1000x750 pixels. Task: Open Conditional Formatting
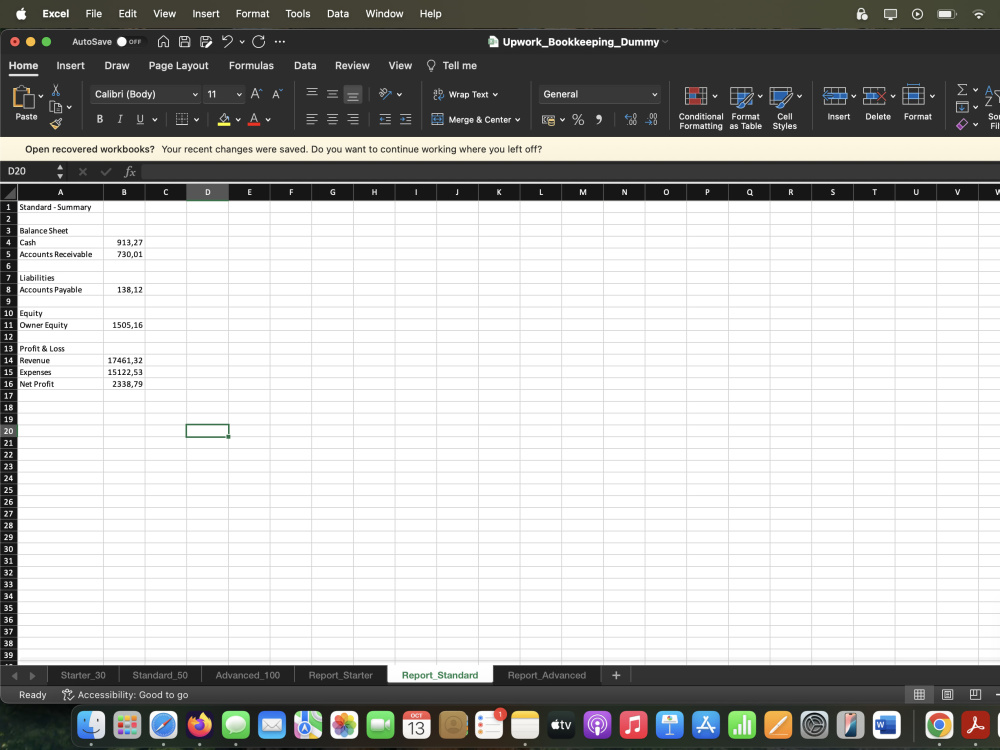[x=700, y=108]
